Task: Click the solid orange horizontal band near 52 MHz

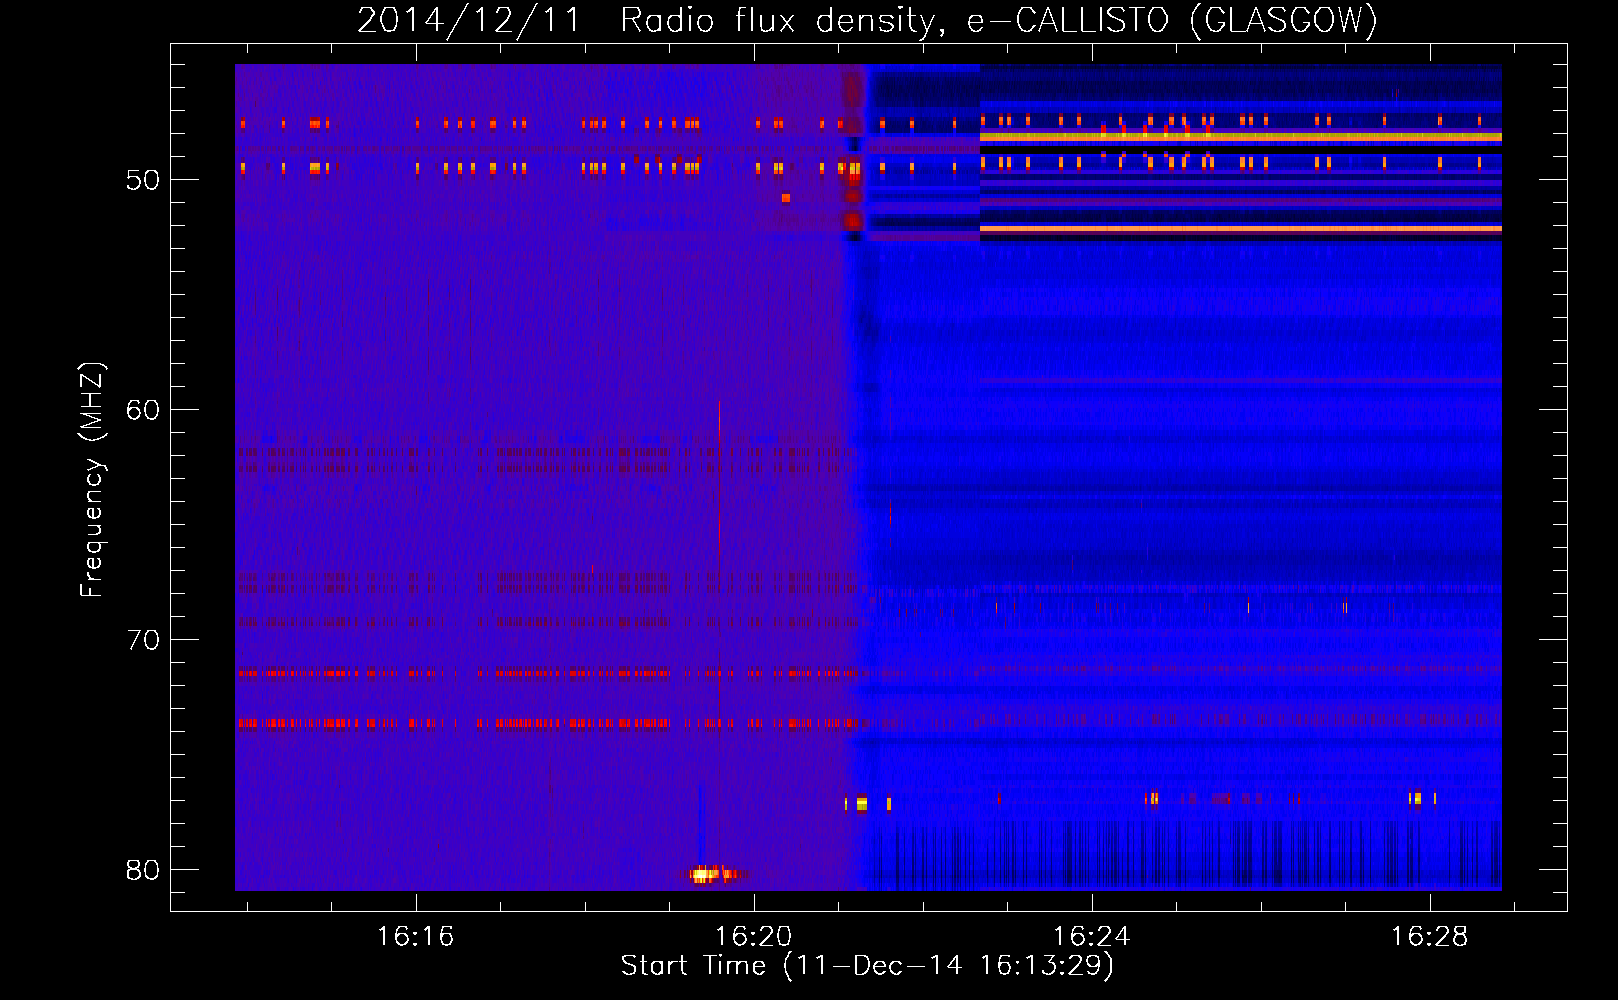Action: tap(1240, 229)
